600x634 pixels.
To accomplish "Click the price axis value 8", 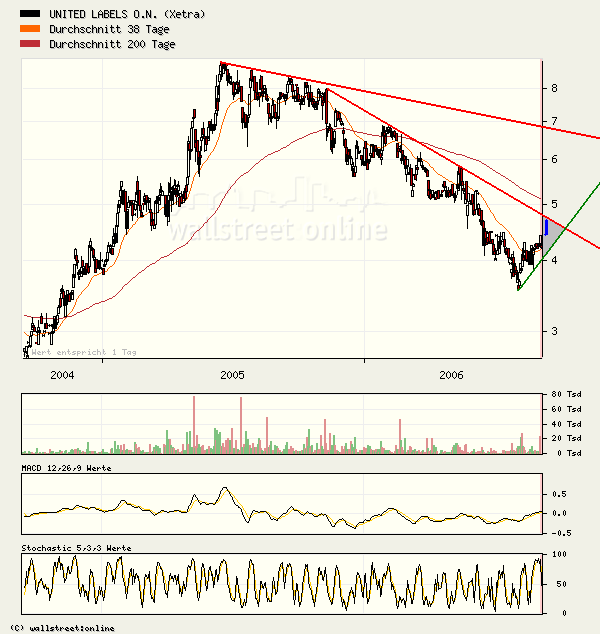I will (x=554, y=88).
